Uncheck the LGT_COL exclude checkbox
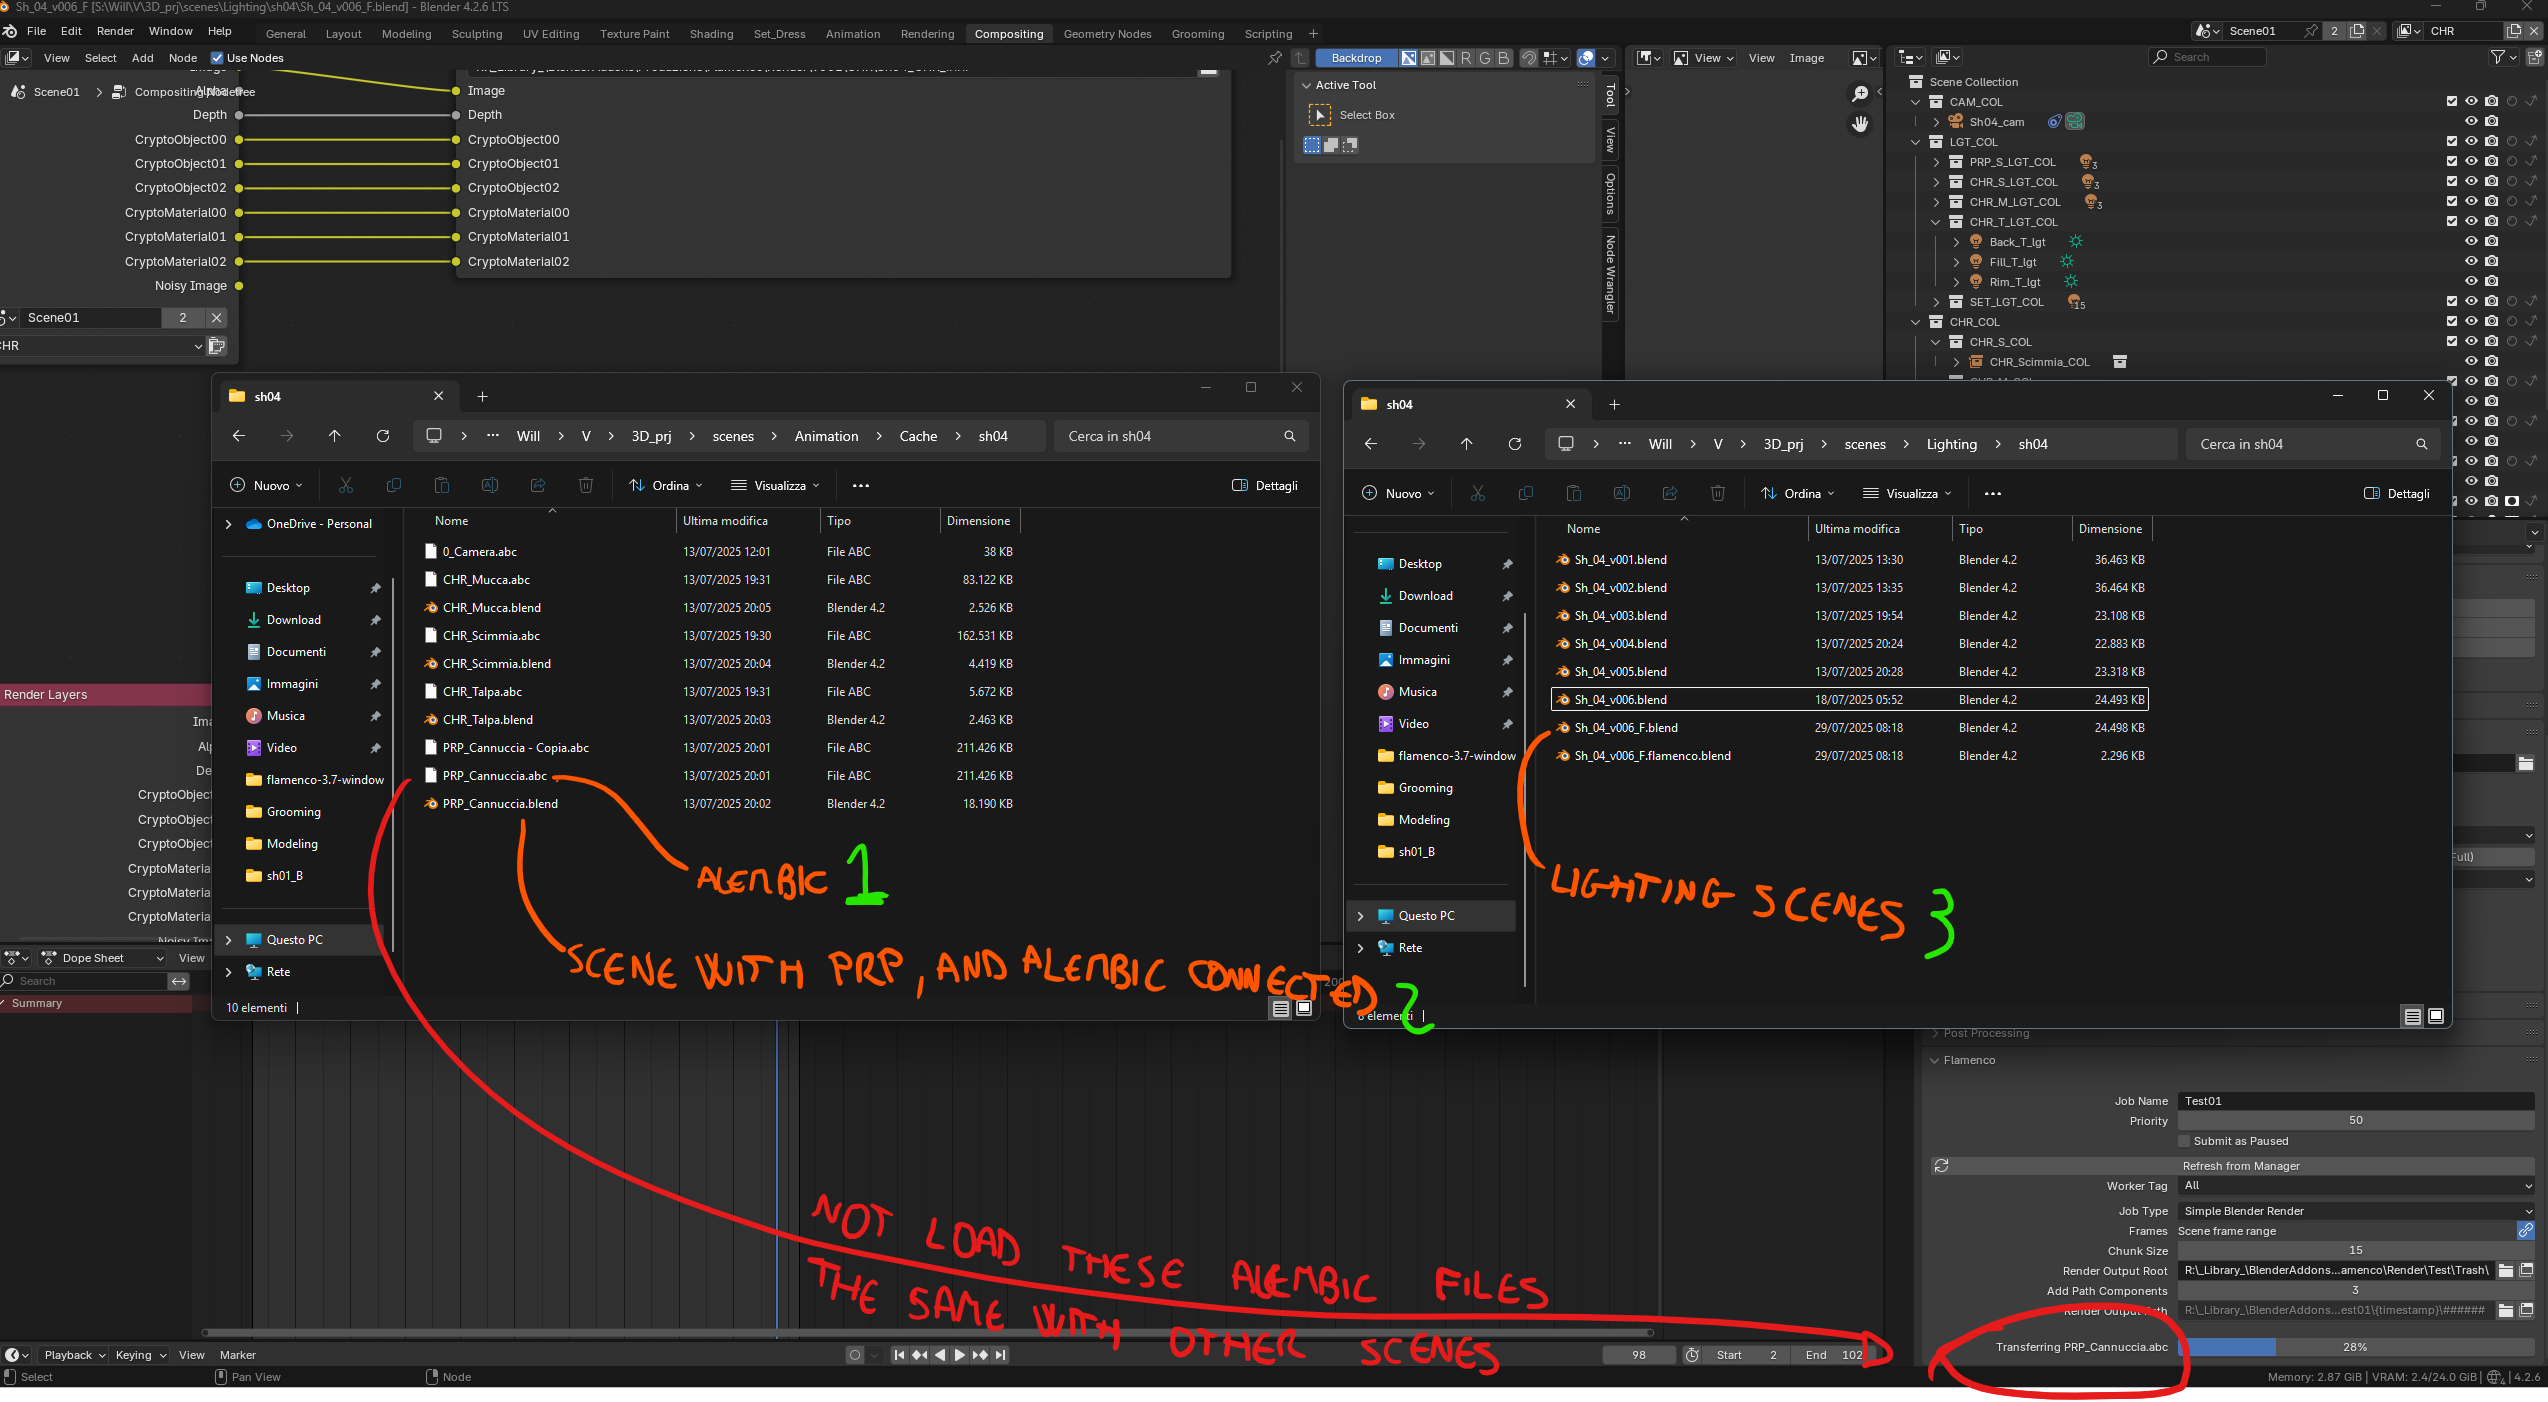This screenshot has height=1402, width=2548. pyautogui.click(x=2451, y=141)
